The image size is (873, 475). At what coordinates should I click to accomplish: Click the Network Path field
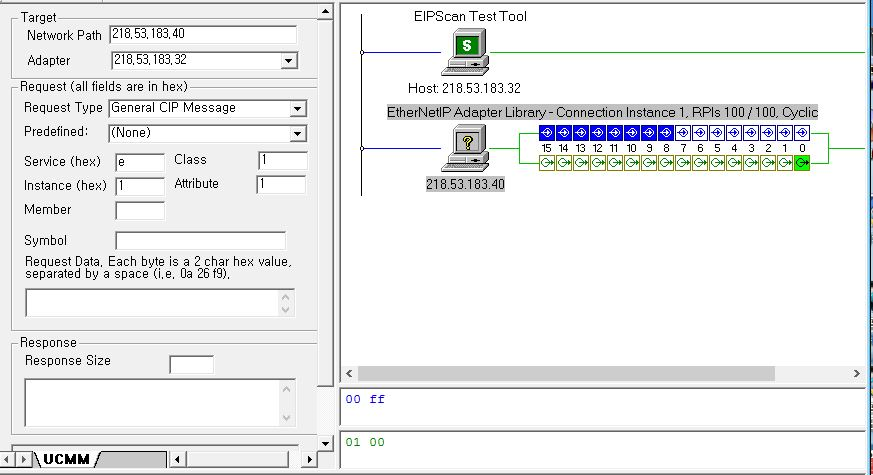point(203,34)
